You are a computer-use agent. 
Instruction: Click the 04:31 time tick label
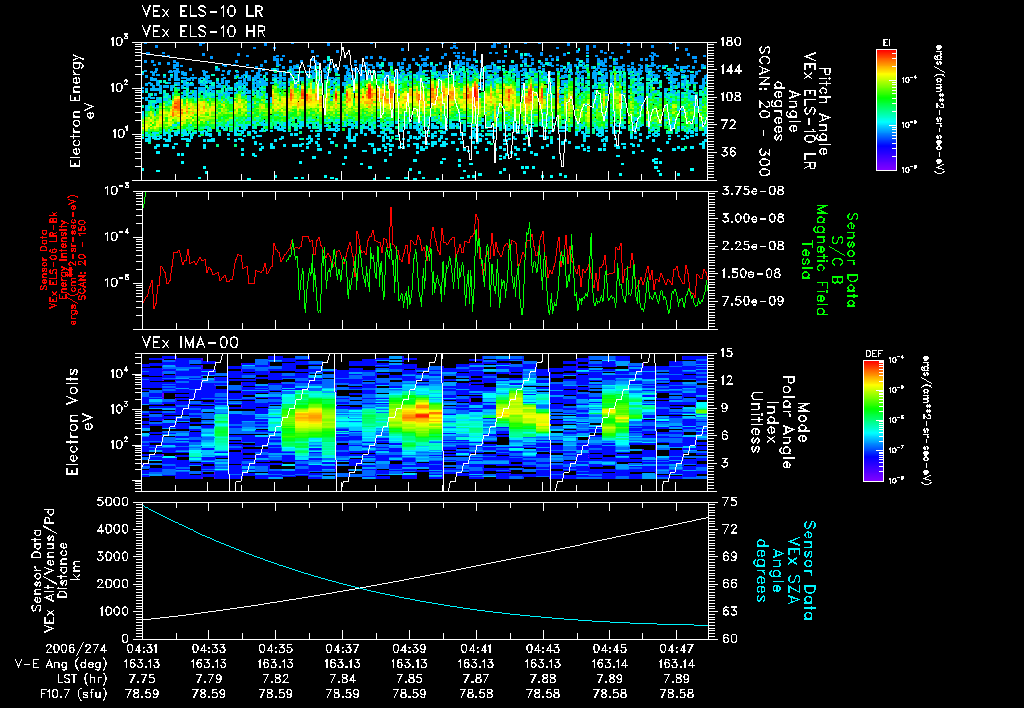point(142,651)
